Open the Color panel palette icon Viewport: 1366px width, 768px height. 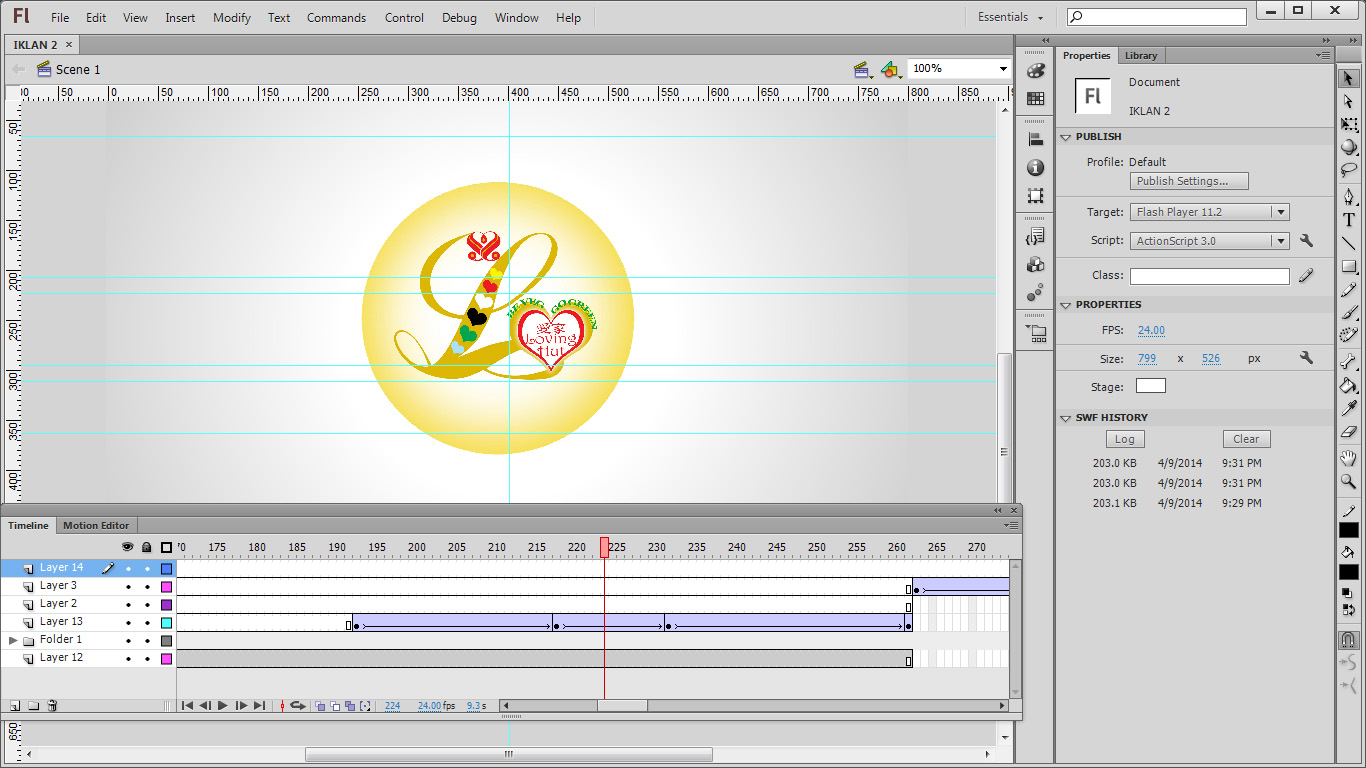click(1035, 71)
